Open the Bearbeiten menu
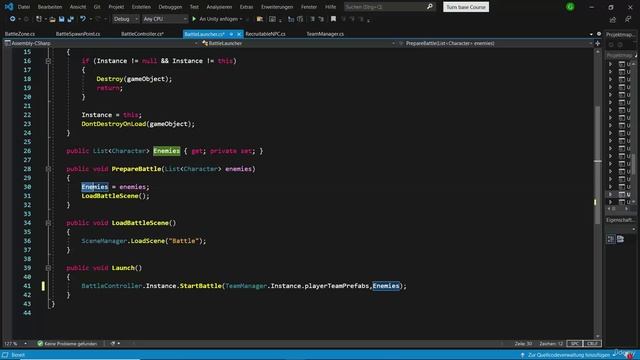Image resolution: width=640 pixels, height=360 pixels. click(x=50, y=7)
